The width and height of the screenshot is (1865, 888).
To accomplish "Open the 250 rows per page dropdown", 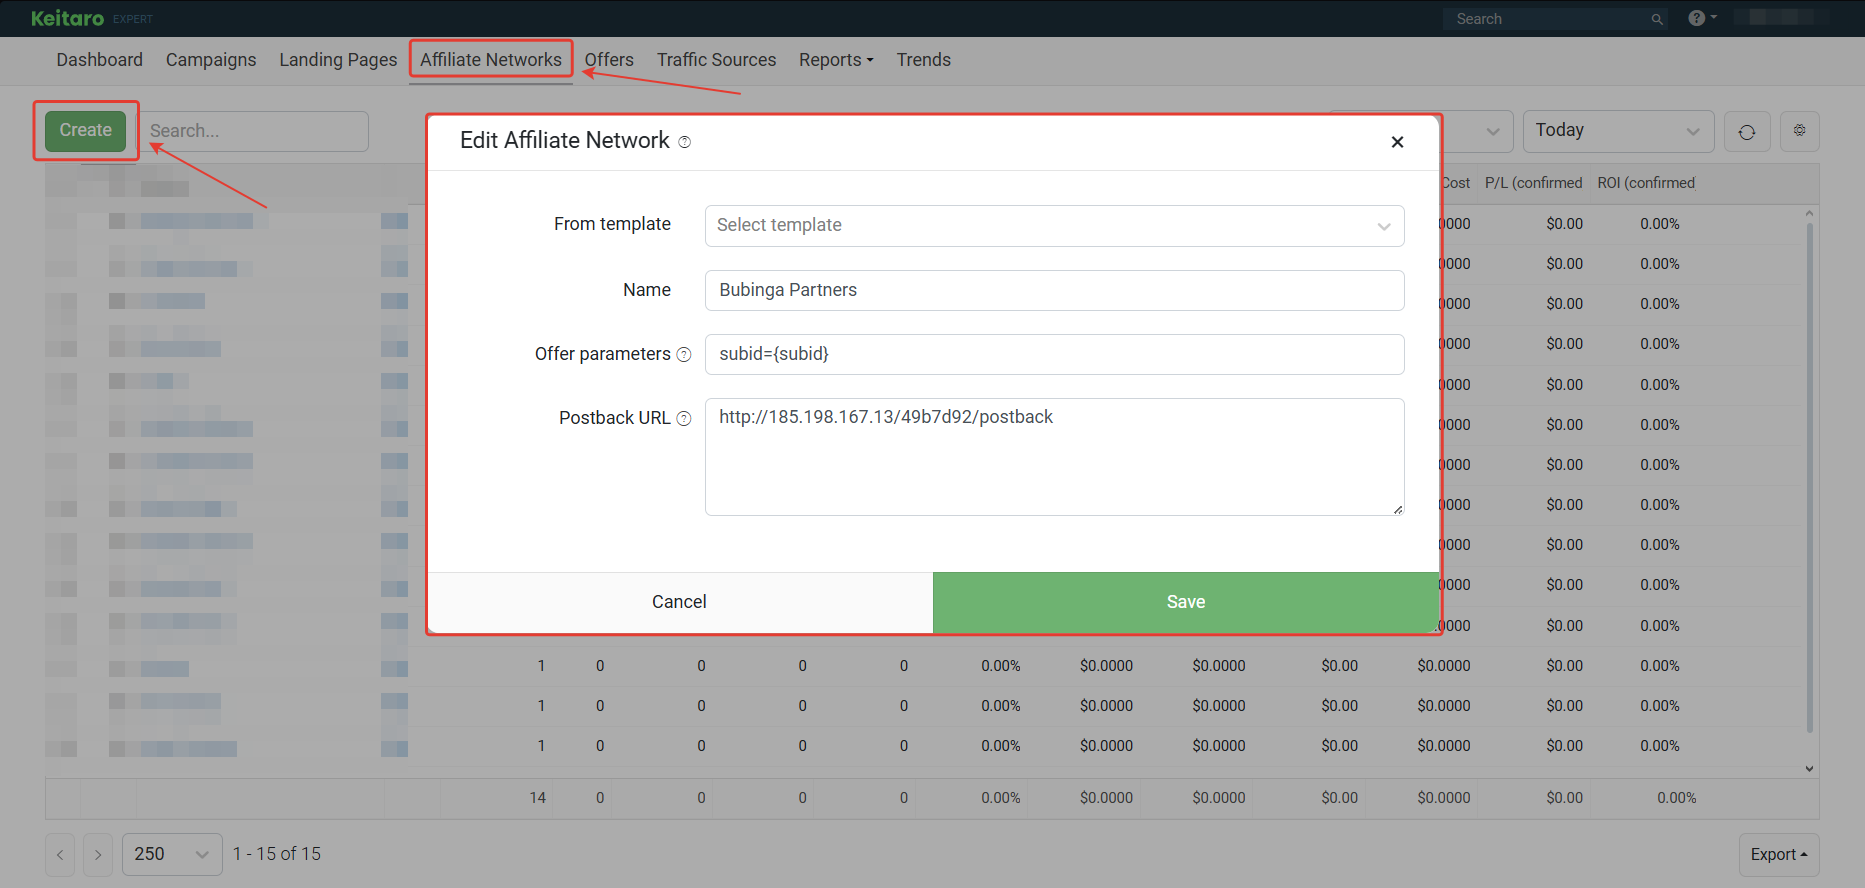I will point(172,855).
